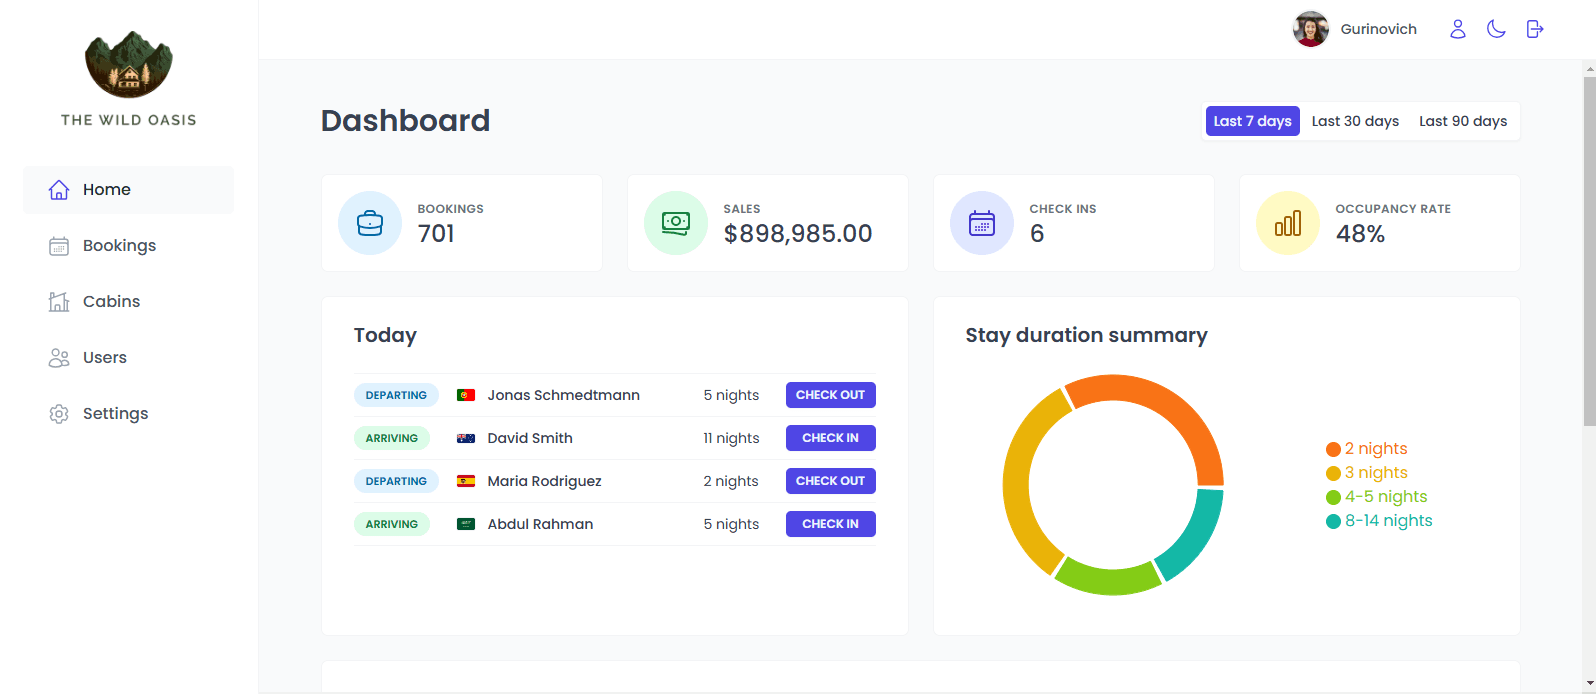This screenshot has width=1596, height=694.
Task: Click the Cabins icon in the sidebar
Action: (x=59, y=302)
